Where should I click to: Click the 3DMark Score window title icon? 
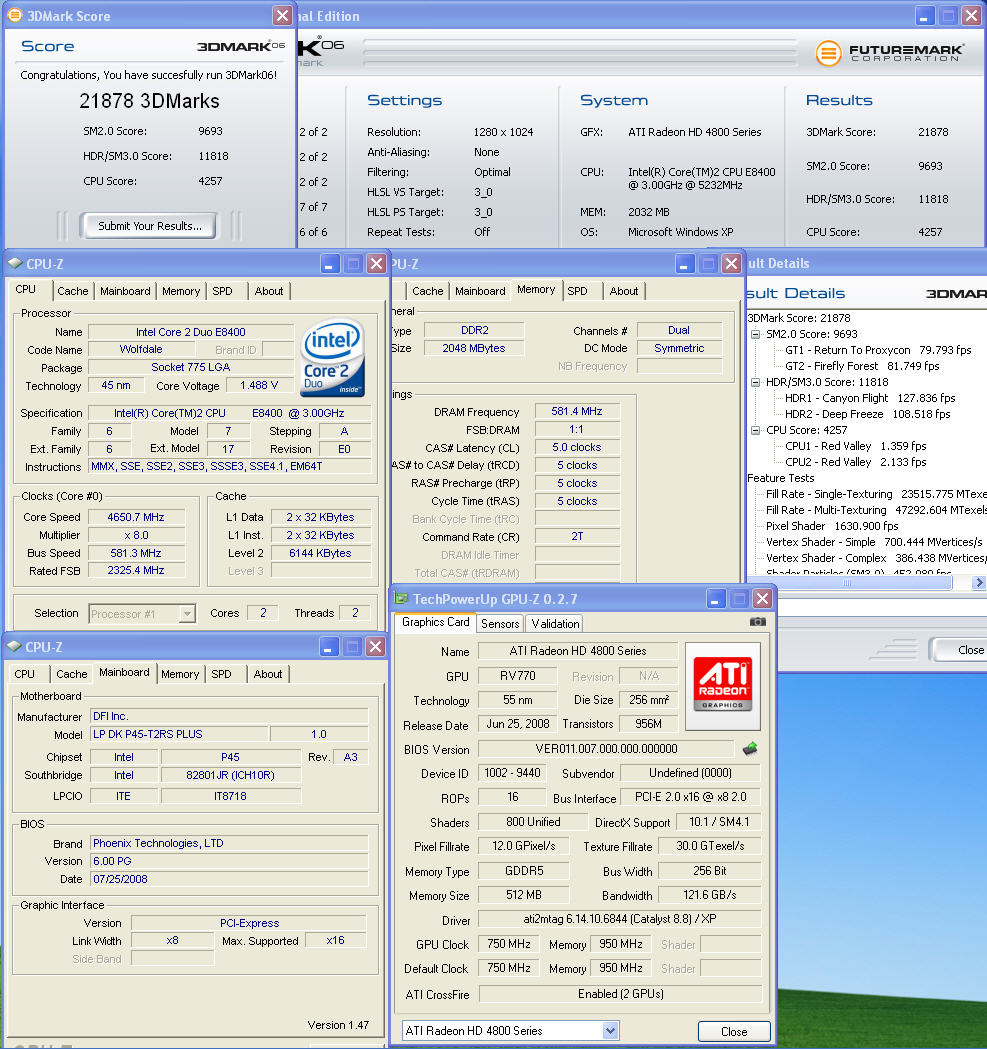[x=14, y=15]
